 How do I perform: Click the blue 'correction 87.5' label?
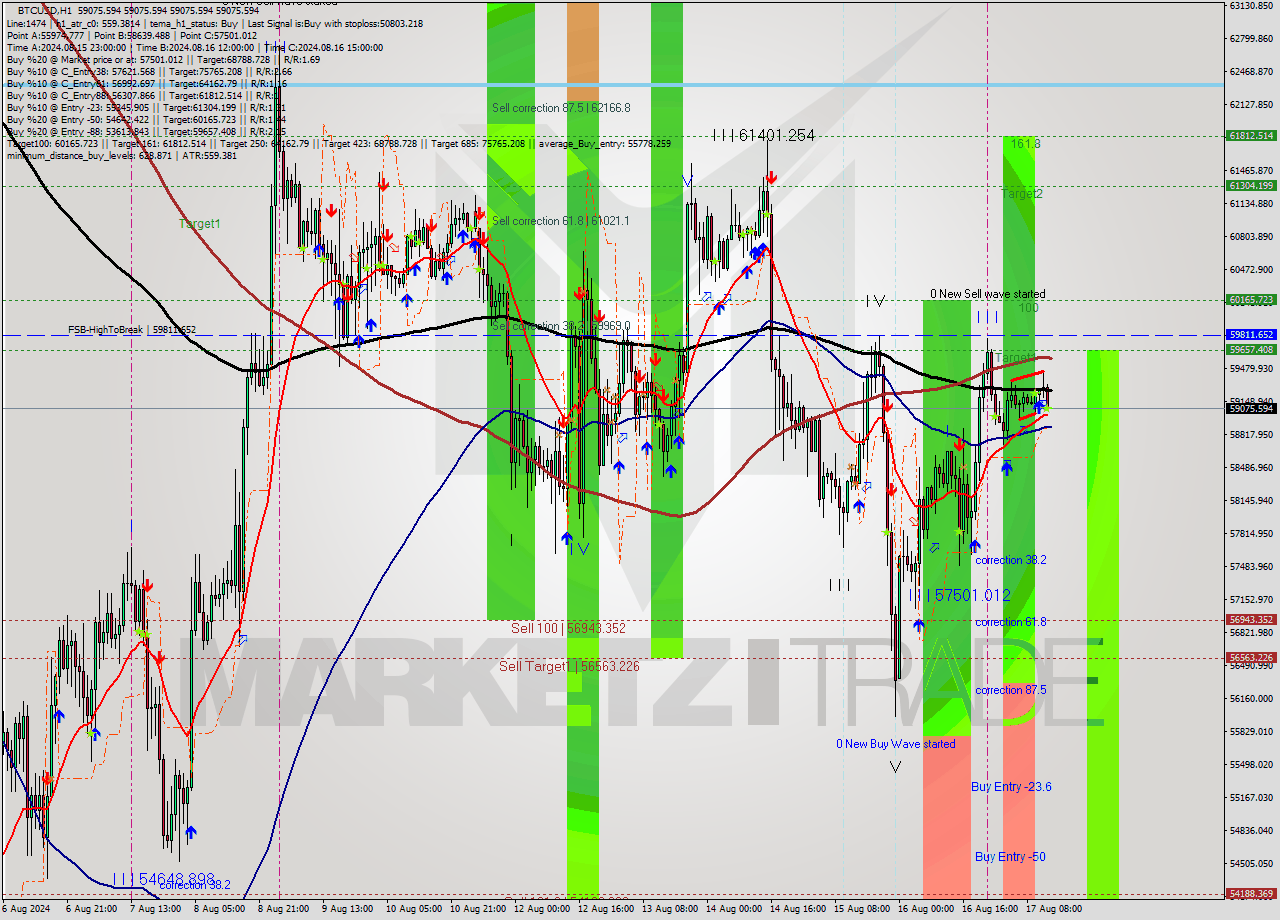pyautogui.click(x=1011, y=690)
